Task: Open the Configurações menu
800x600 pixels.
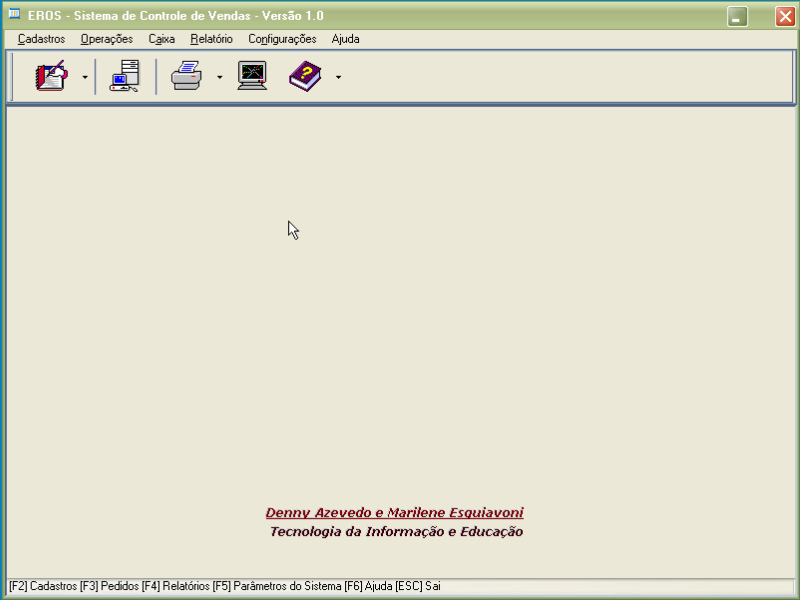Action: [x=282, y=39]
